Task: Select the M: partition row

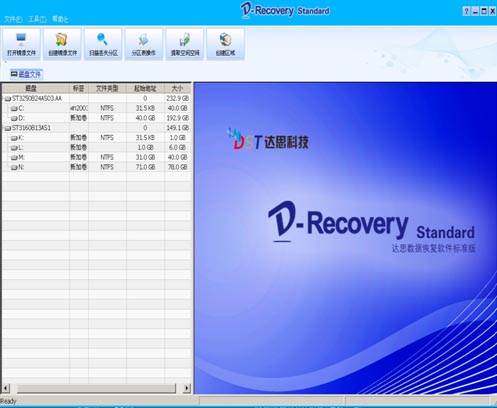Action: [x=97, y=157]
